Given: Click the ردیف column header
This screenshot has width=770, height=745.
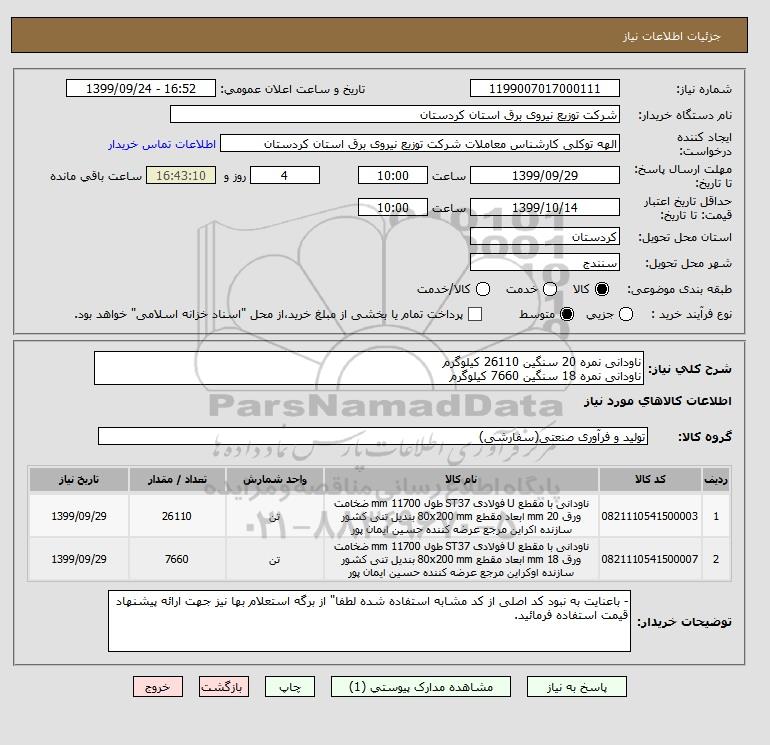Looking at the screenshot, I should tap(716, 480).
